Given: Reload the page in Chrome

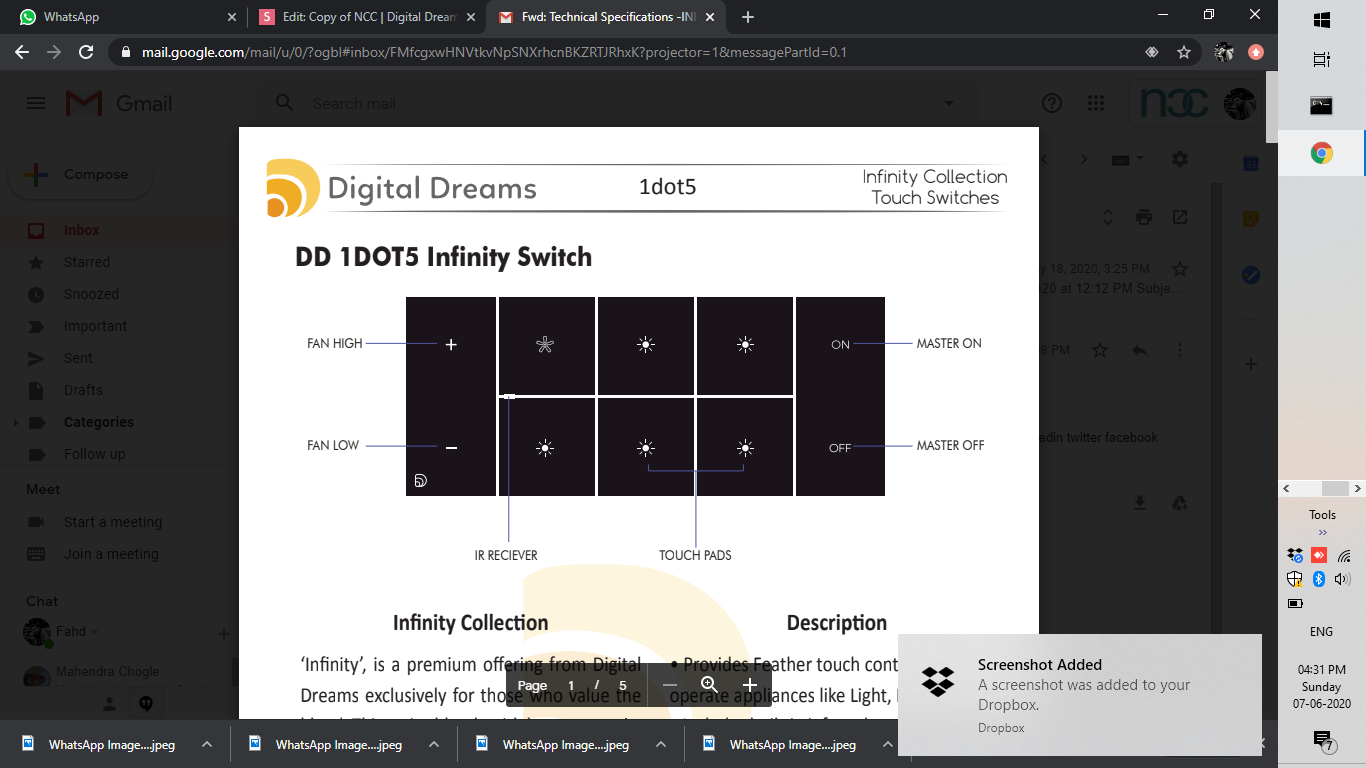Looking at the screenshot, I should pos(86,52).
